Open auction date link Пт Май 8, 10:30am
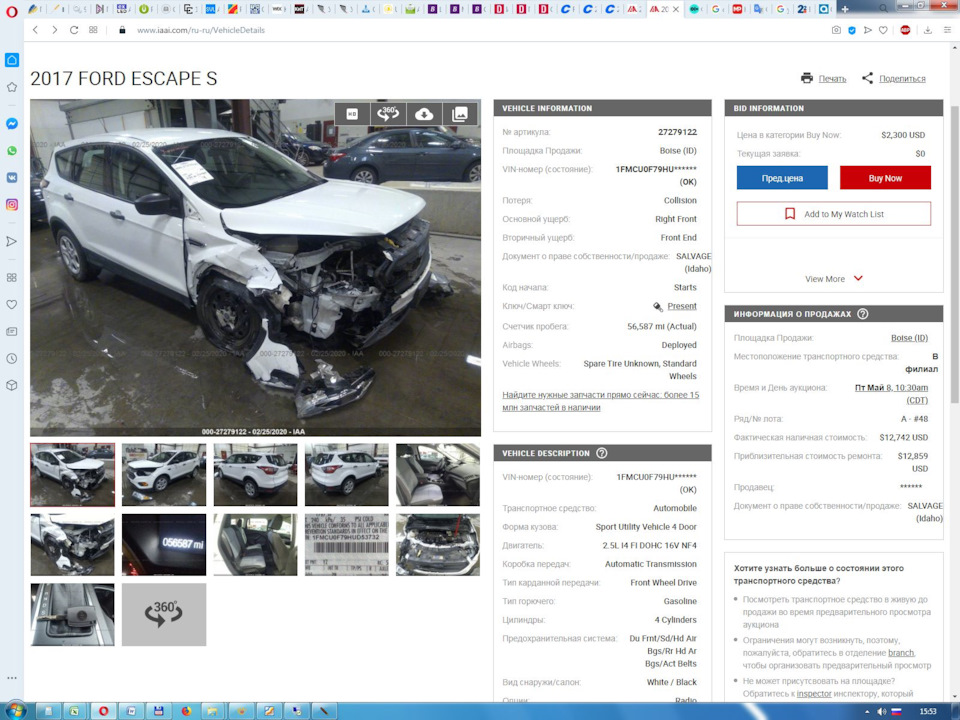Viewport: 960px width, 720px height. tap(891, 394)
